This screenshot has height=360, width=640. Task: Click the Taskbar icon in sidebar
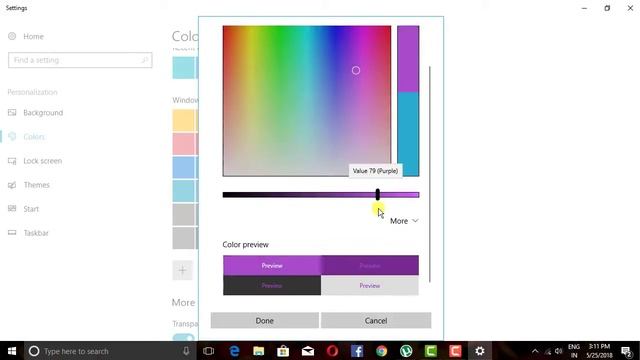click(12, 233)
